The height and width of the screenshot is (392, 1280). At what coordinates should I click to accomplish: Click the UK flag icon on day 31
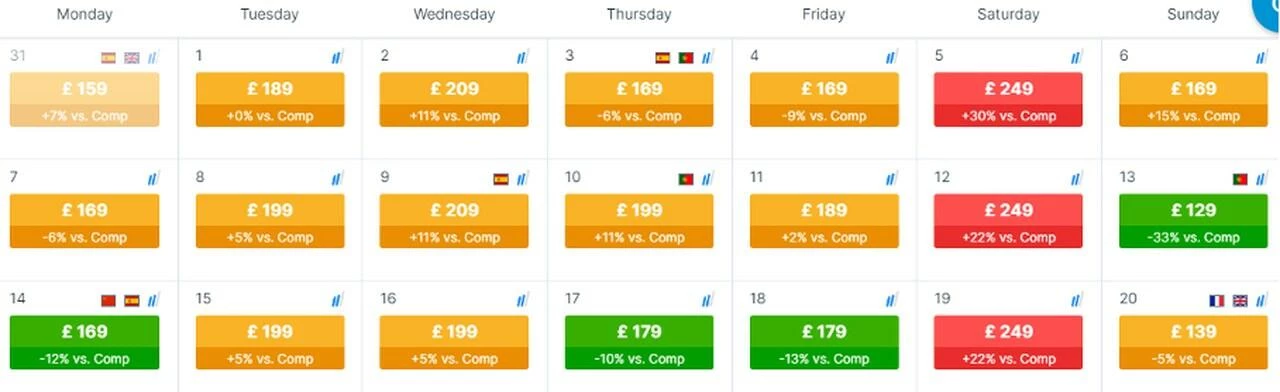click(x=132, y=58)
